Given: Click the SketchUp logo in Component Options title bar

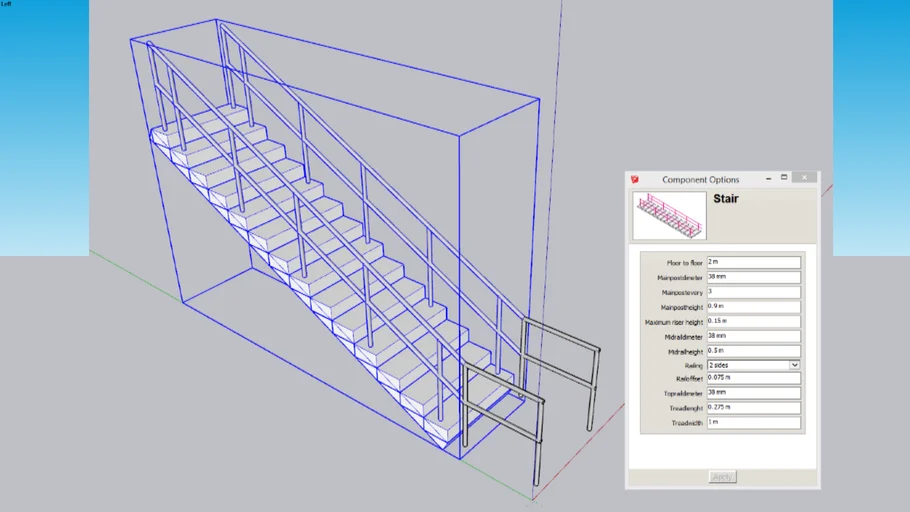Looking at the screenshot, I should (635, 180).
